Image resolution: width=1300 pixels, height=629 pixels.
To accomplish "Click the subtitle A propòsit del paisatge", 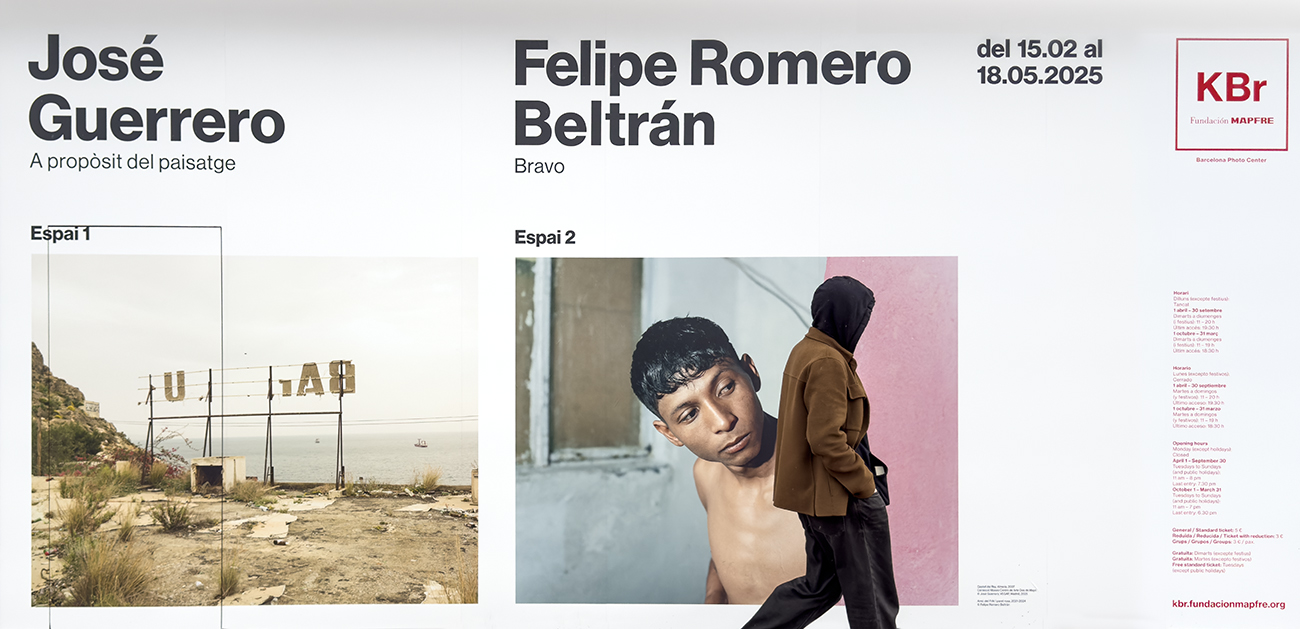I will point(133,162).
